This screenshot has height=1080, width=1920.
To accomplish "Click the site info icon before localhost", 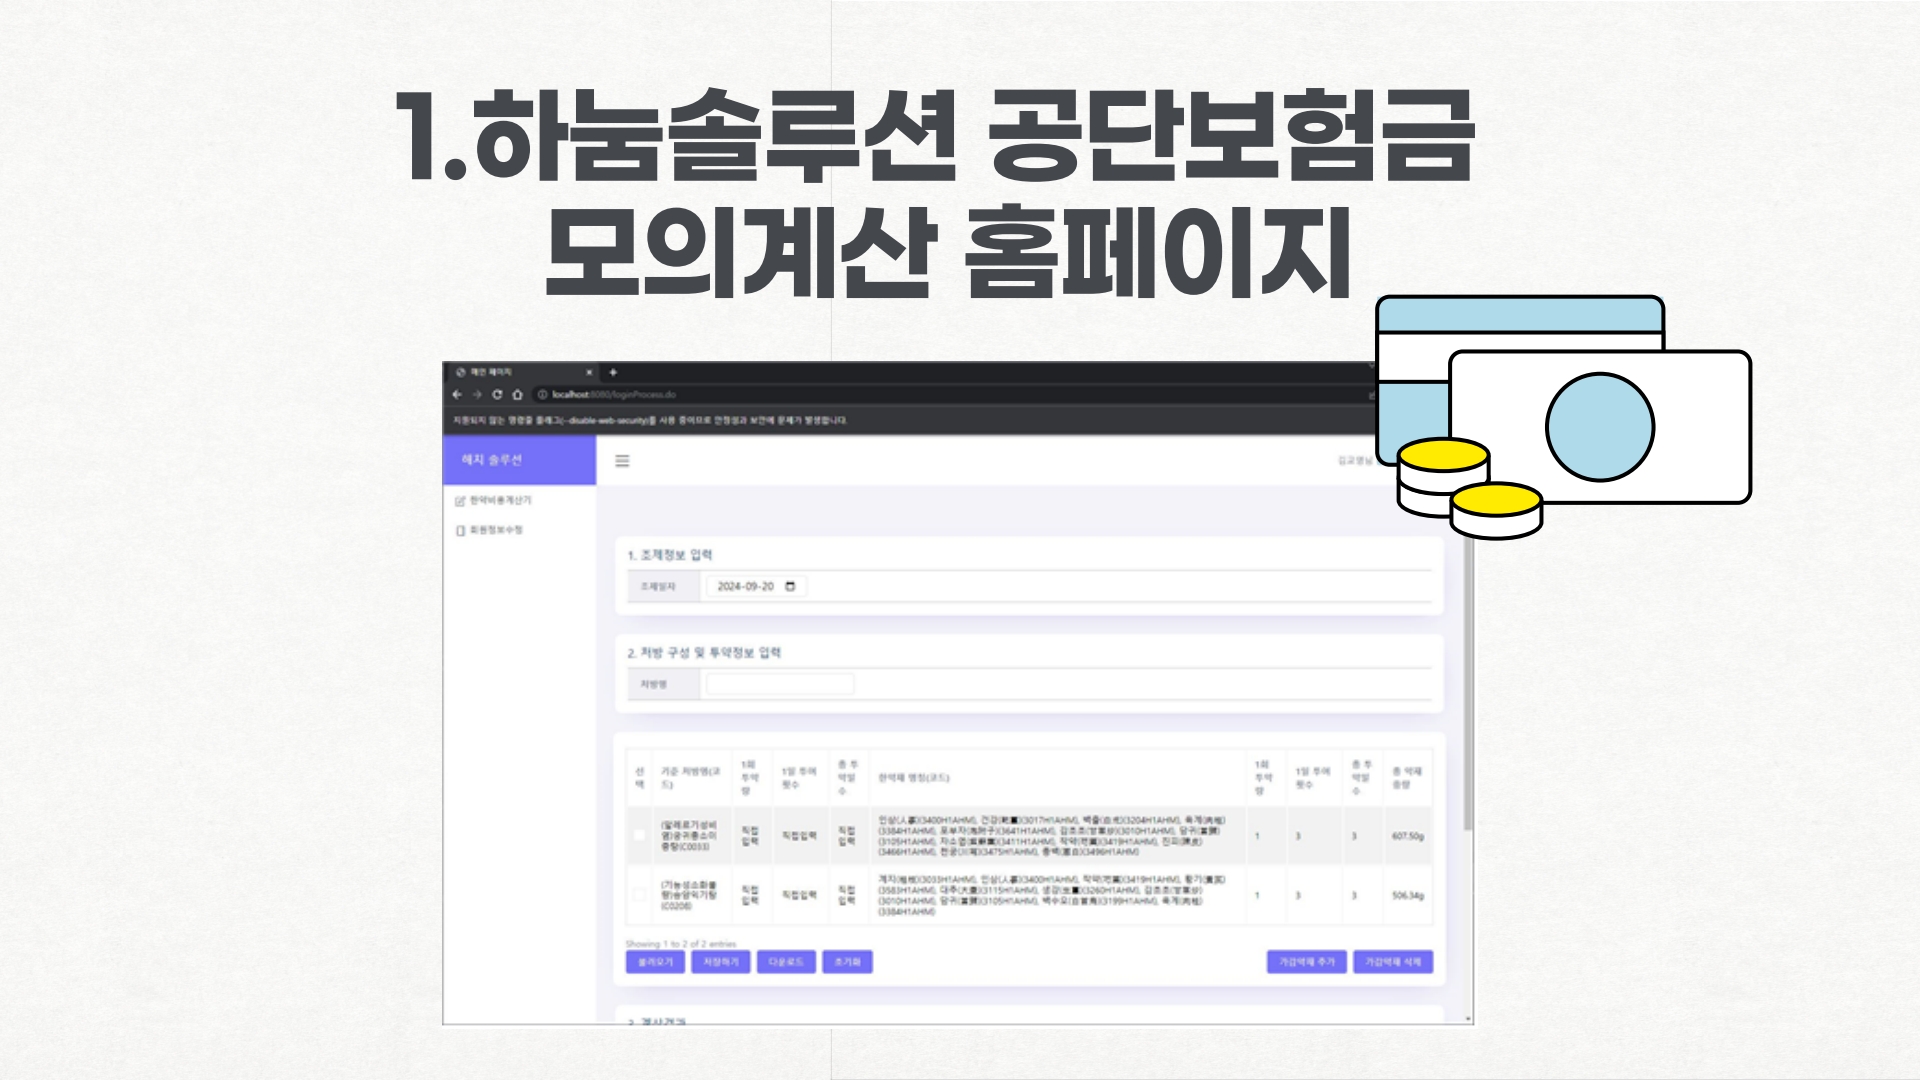I will pyautogui.click(x=543, y=394).
